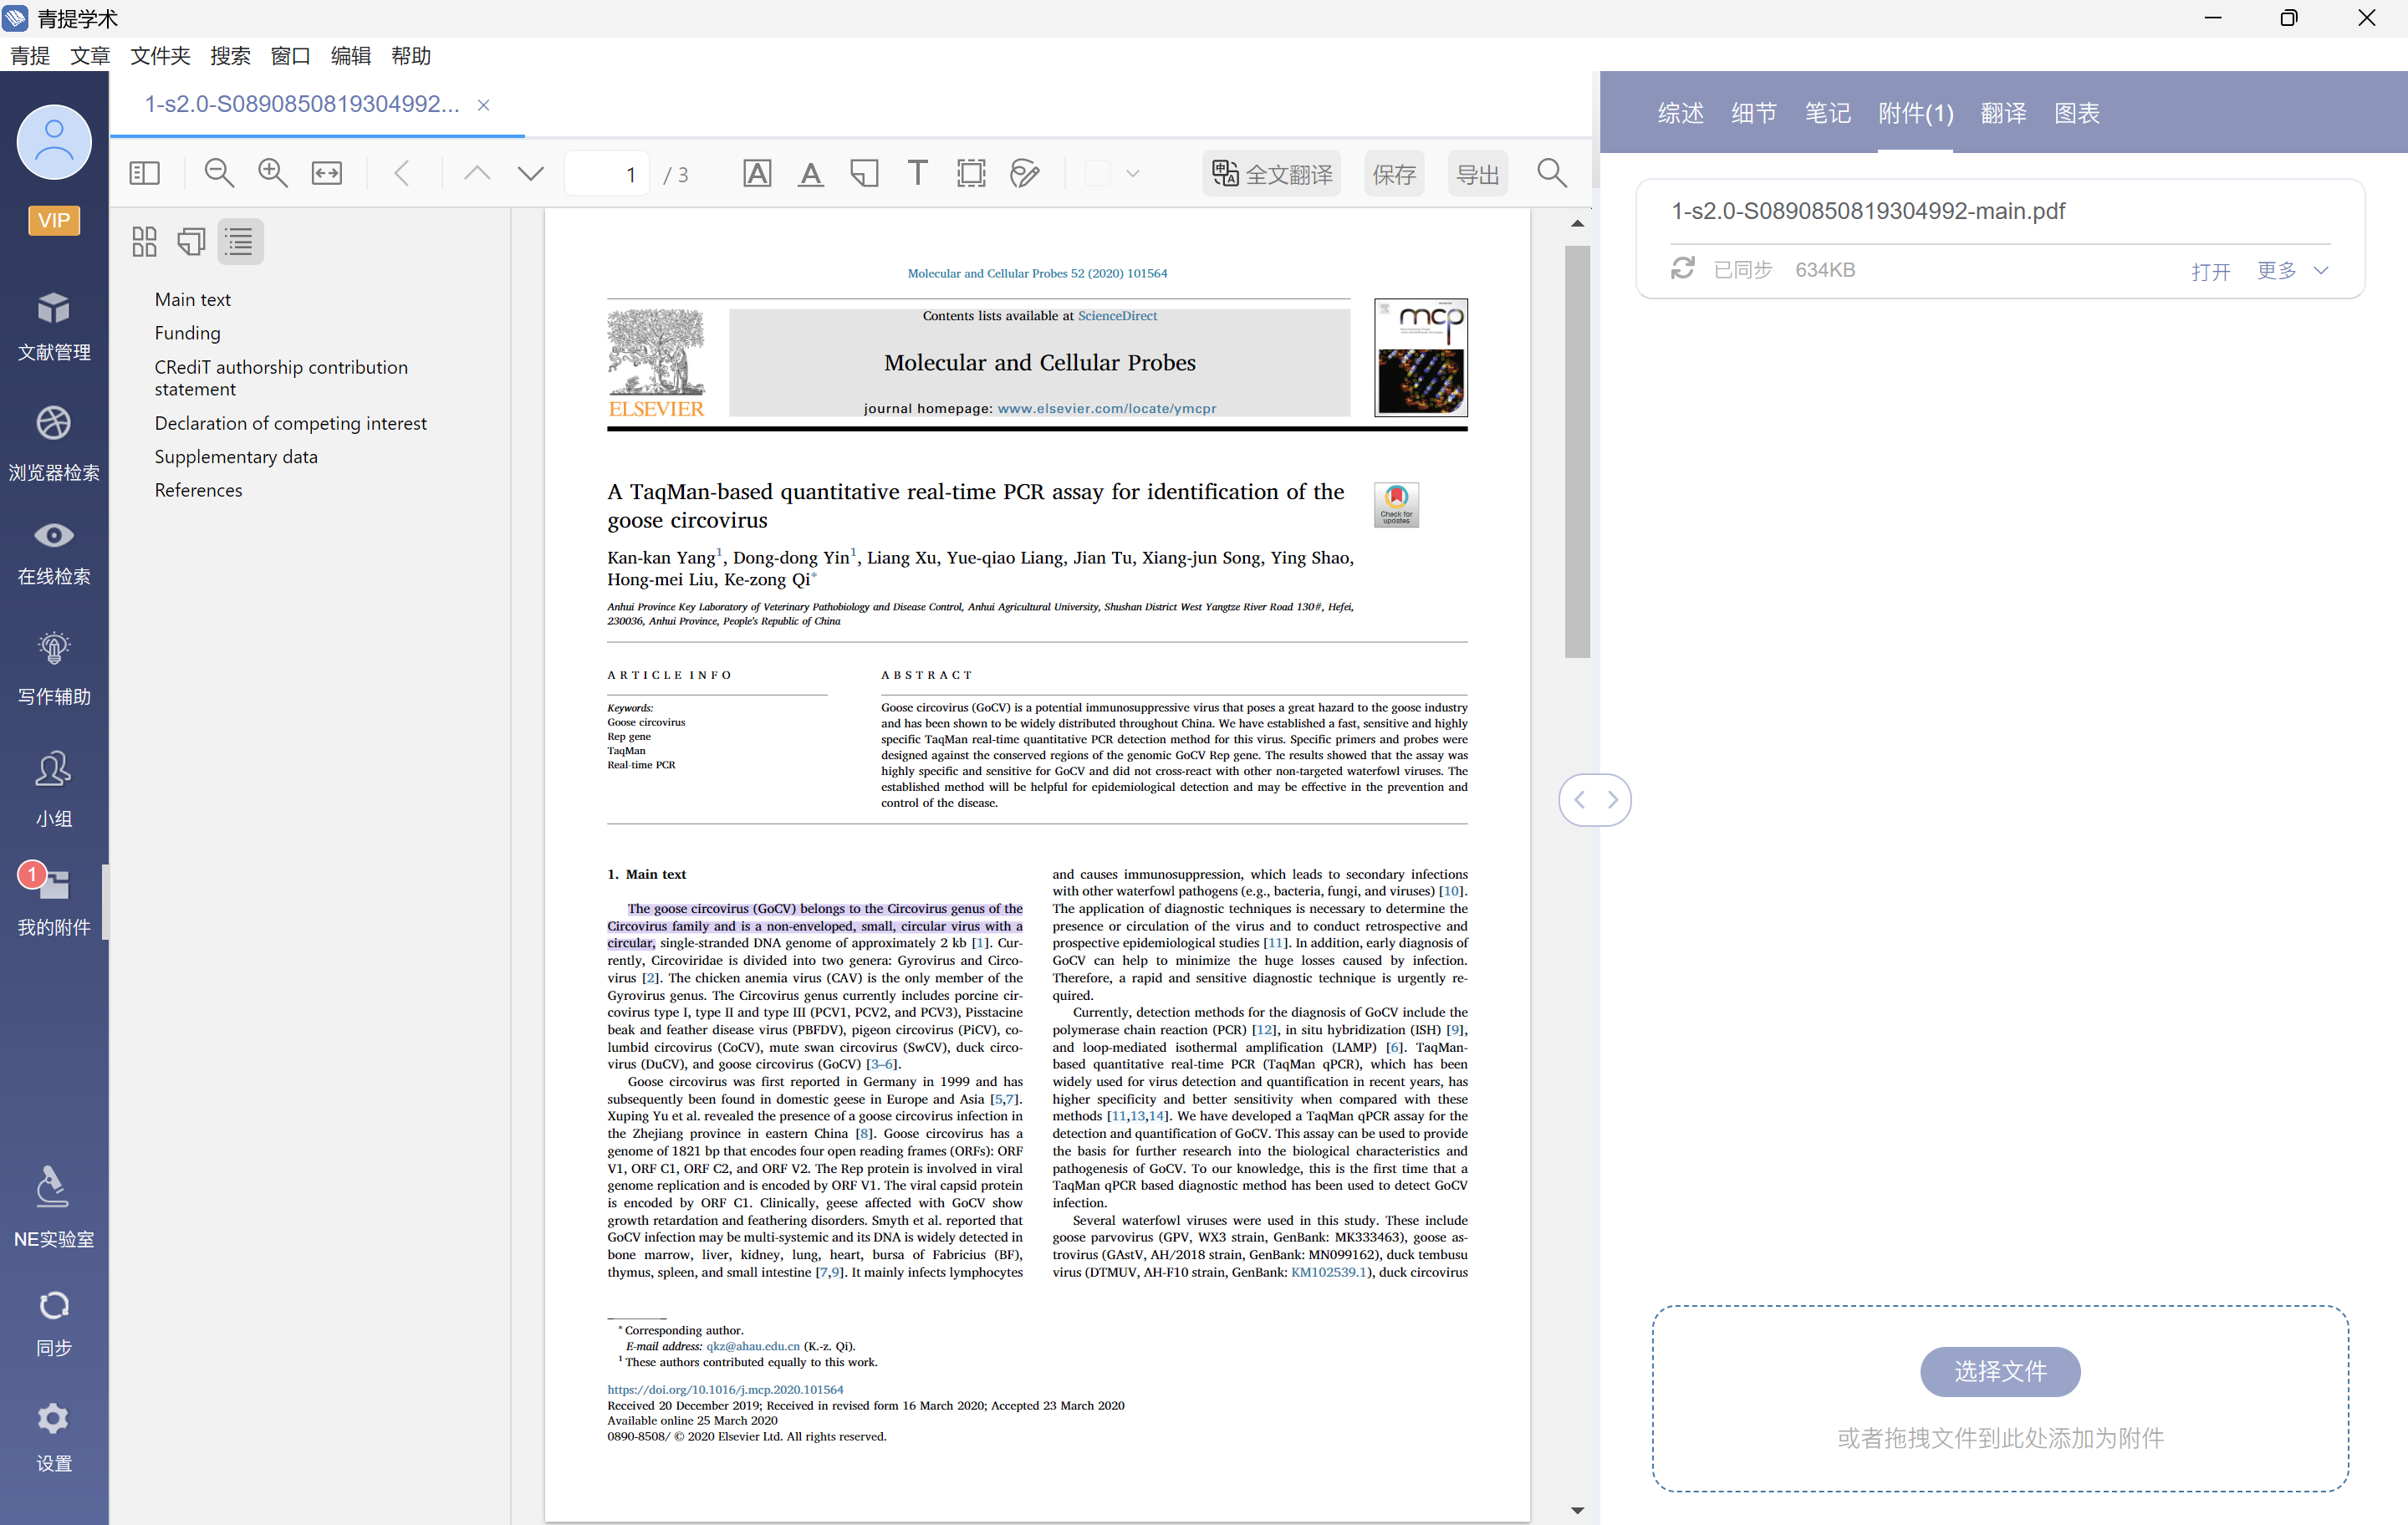Select the area screenshot selection tool

(971, 173)
